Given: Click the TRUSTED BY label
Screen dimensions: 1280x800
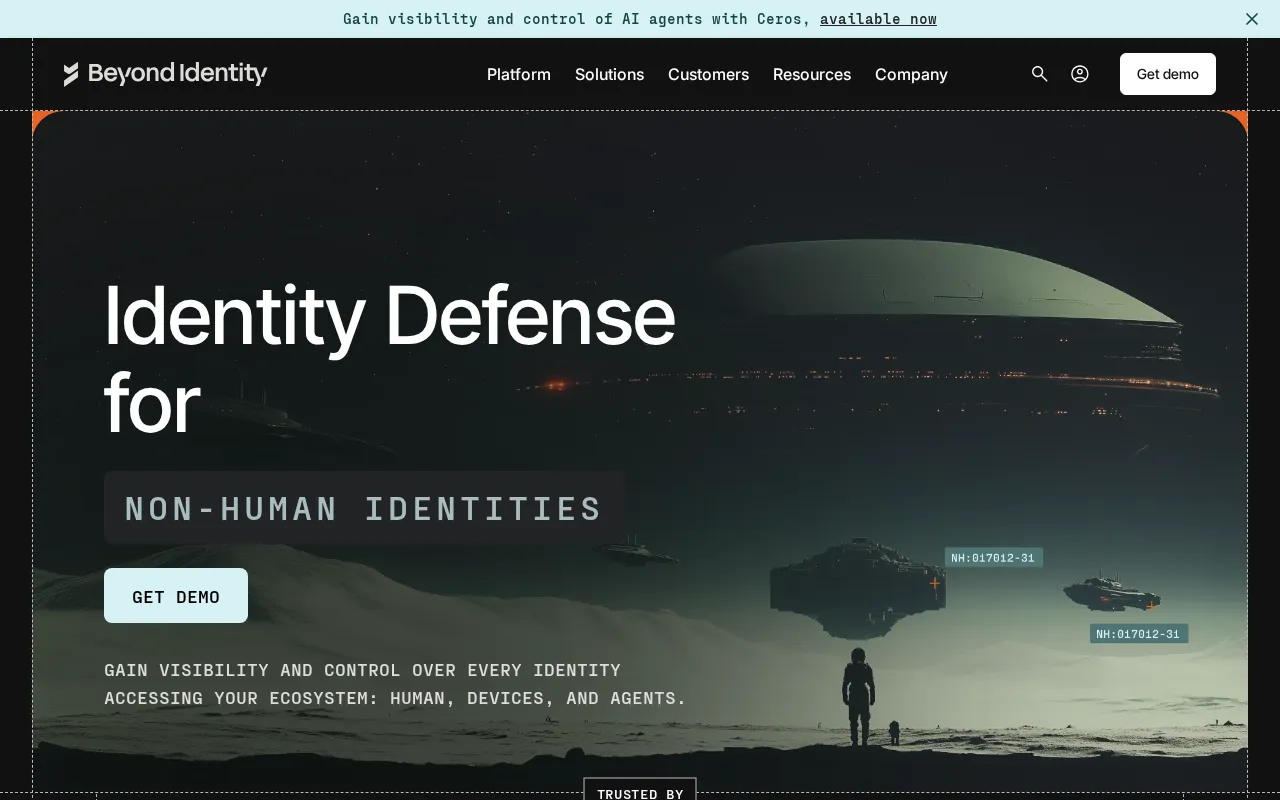Looking at the screenshot, I should (x=640, y=793).
